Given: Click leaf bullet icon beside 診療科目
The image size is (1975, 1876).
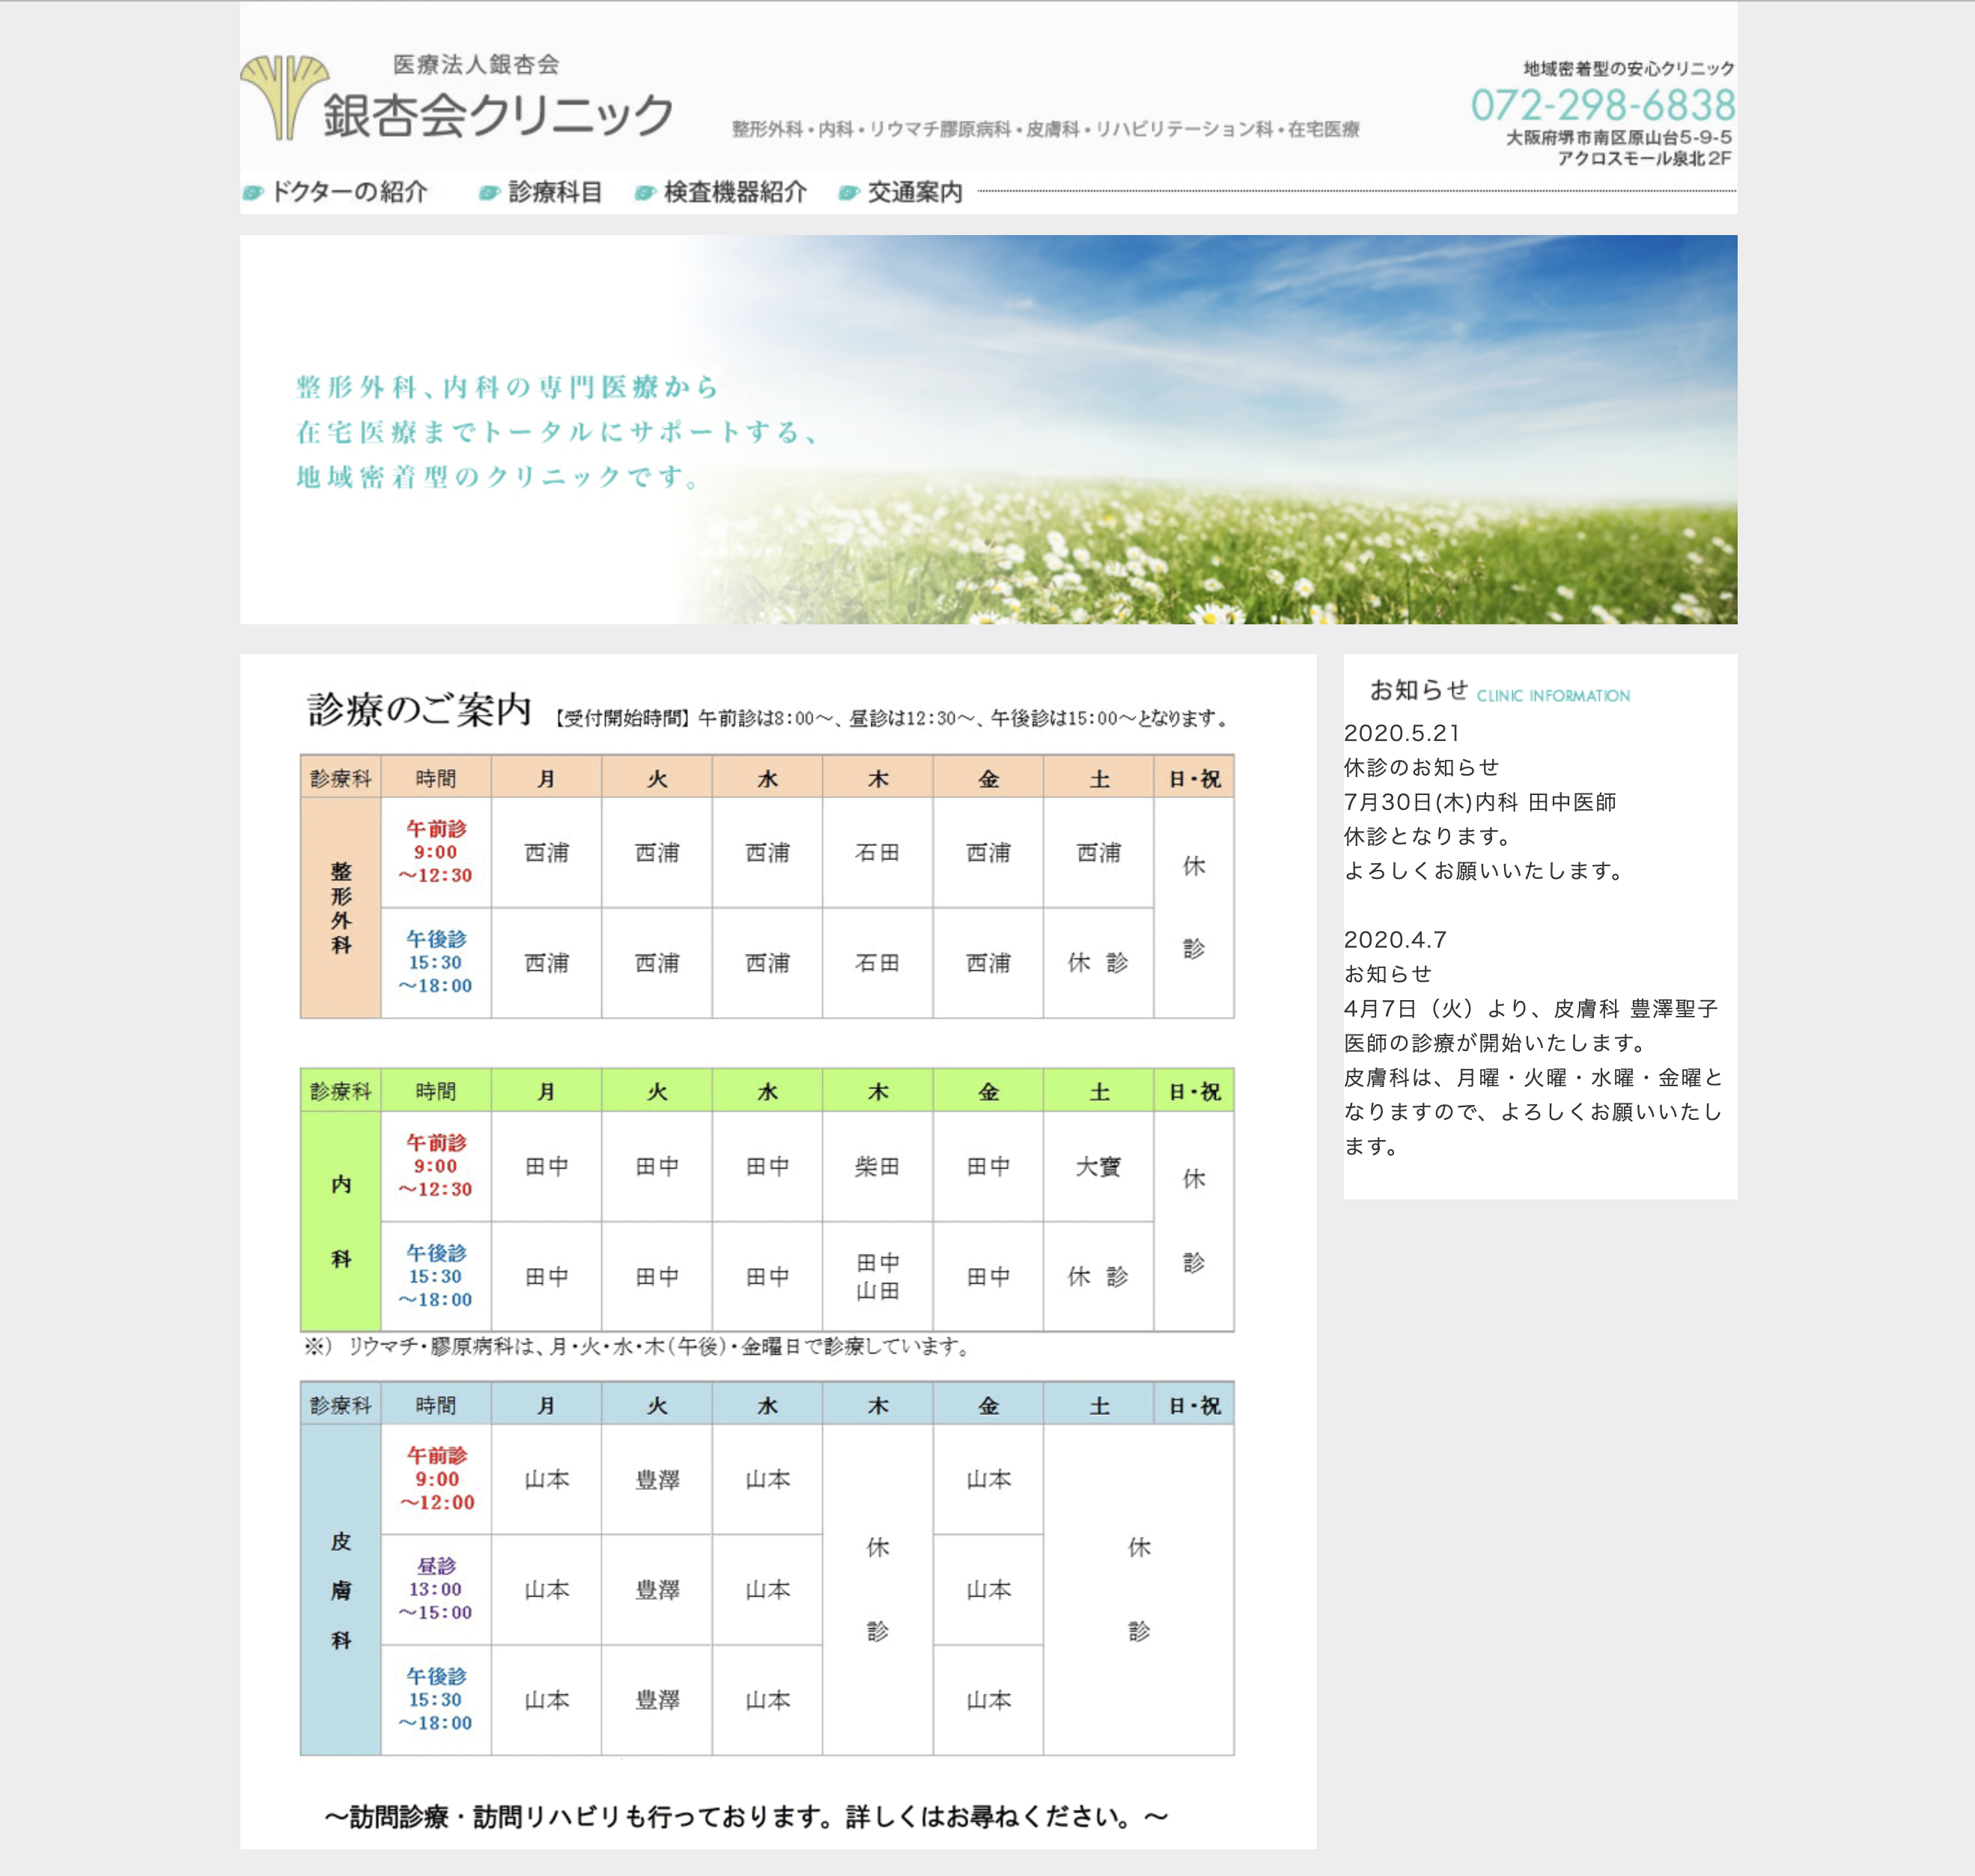Looking at the screenshot, I should pos(489,193).
